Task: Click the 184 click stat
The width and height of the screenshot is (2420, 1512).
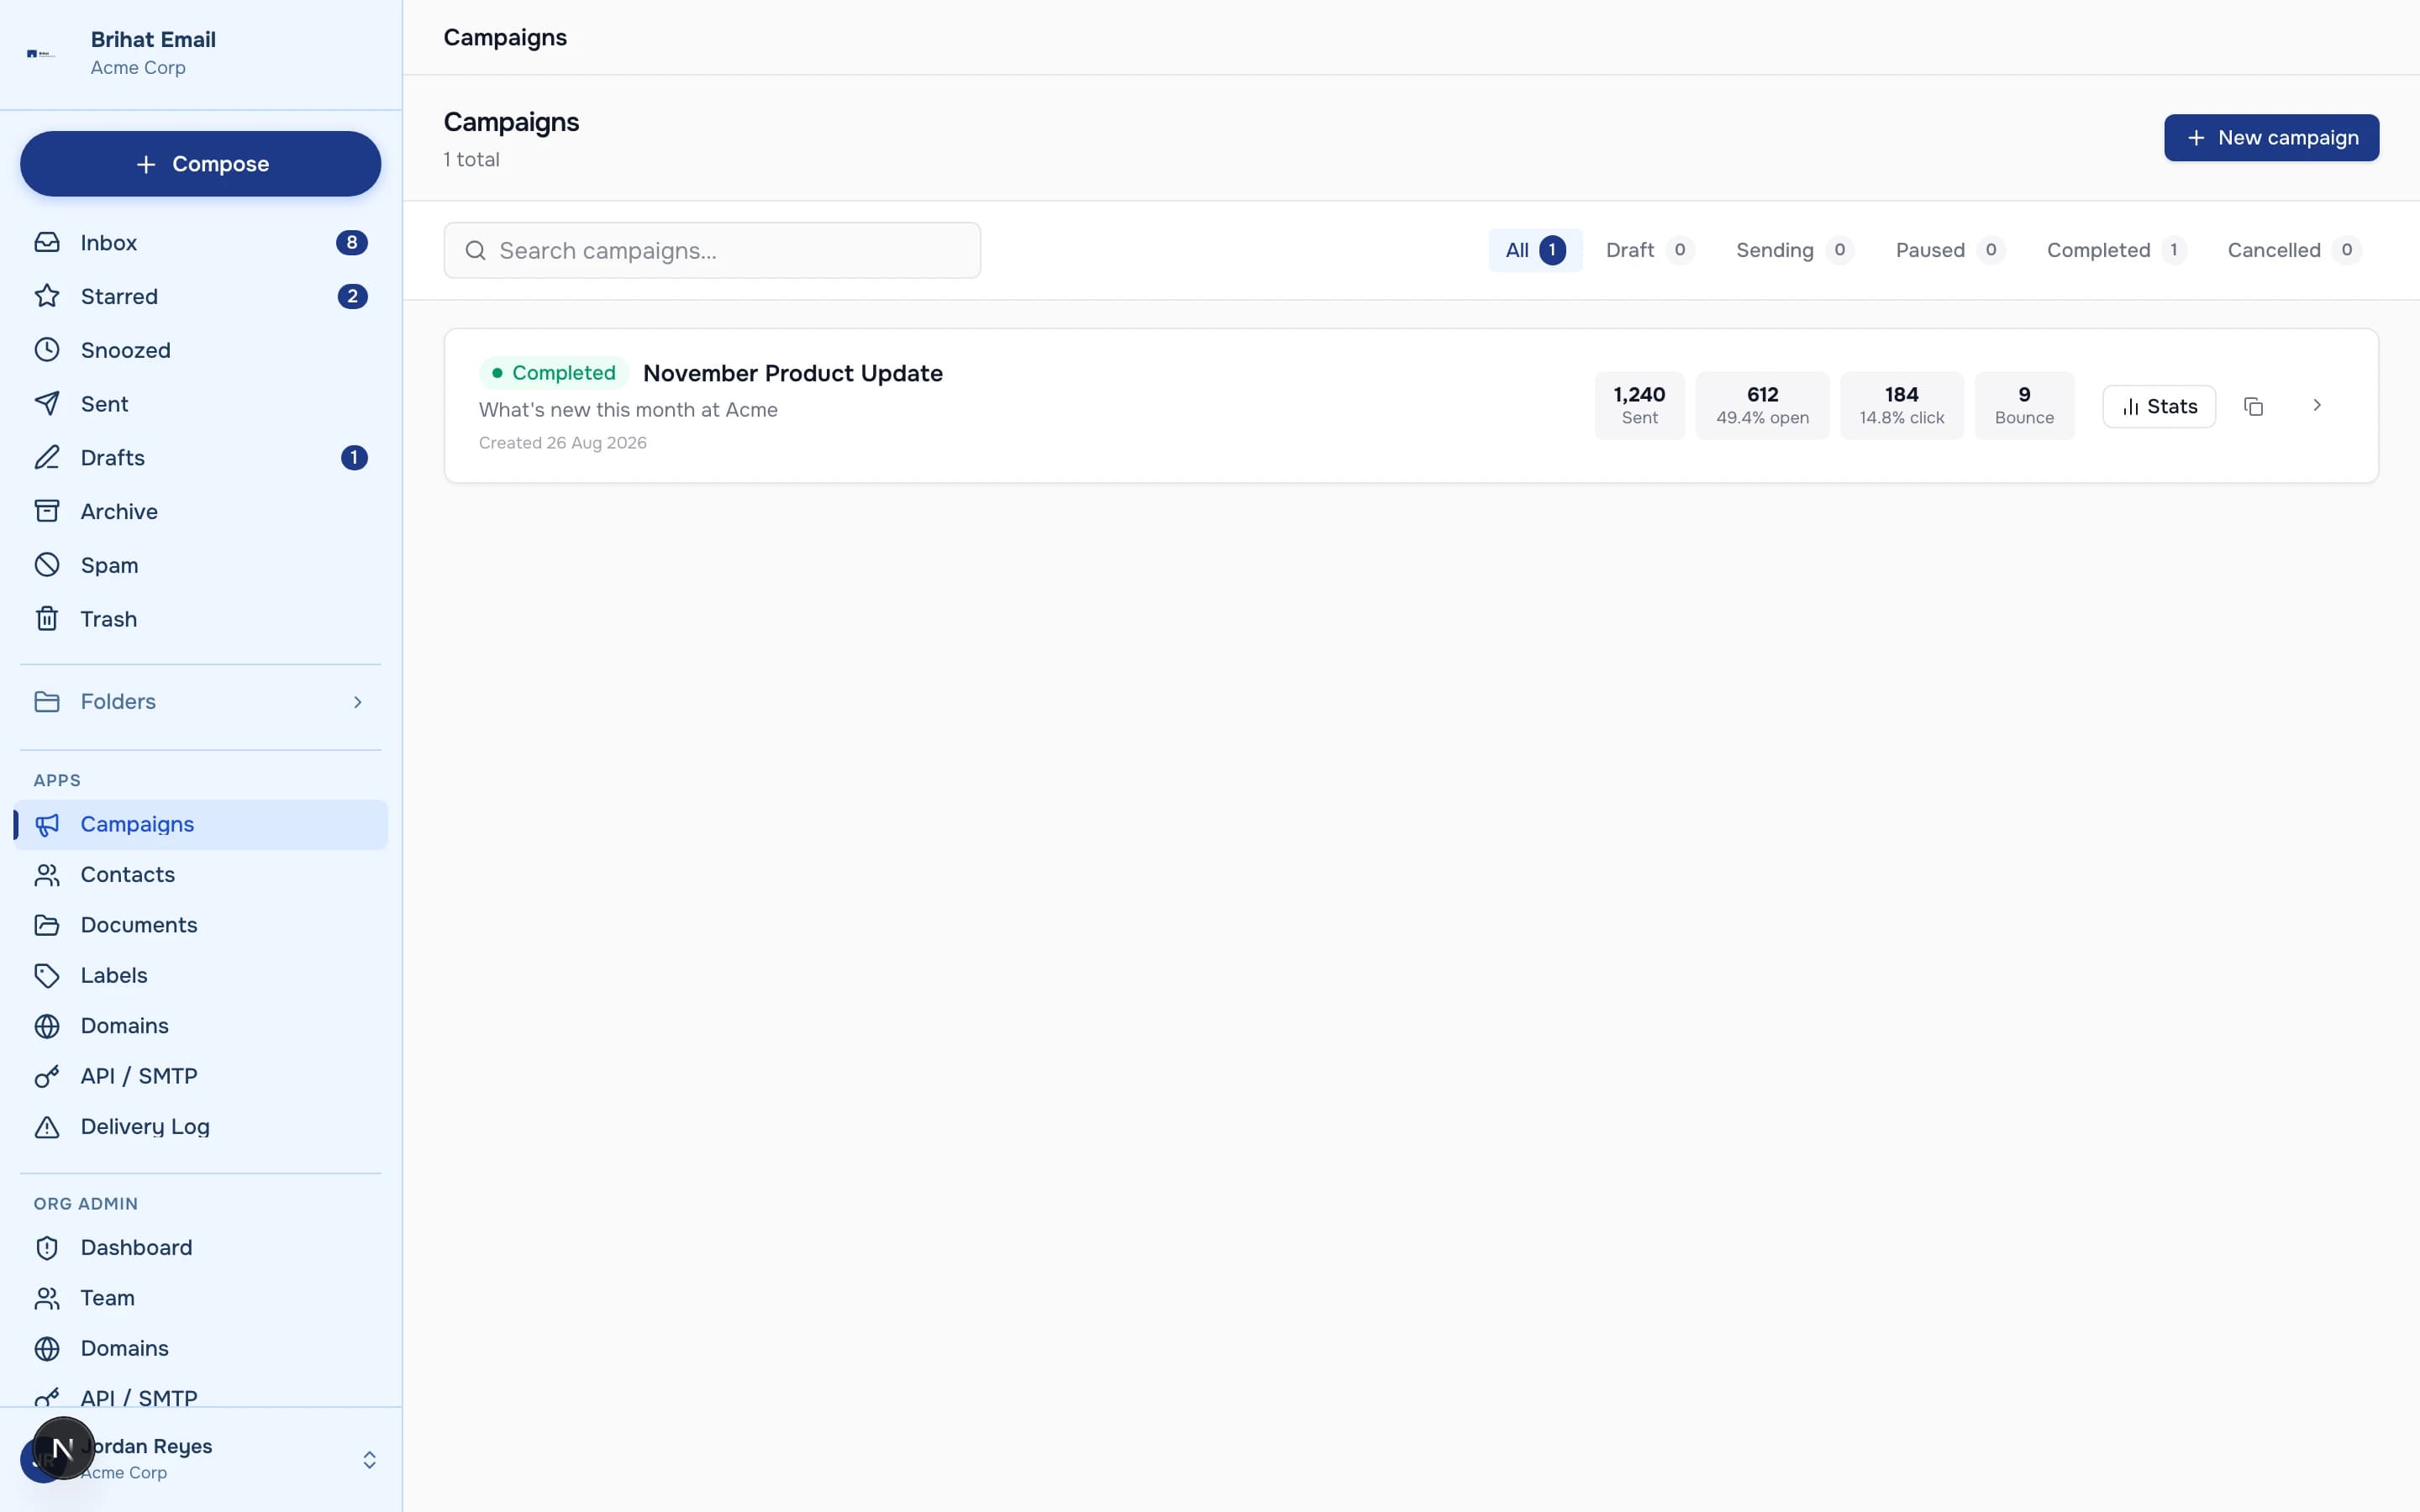Action: [x=1901, y=405]
